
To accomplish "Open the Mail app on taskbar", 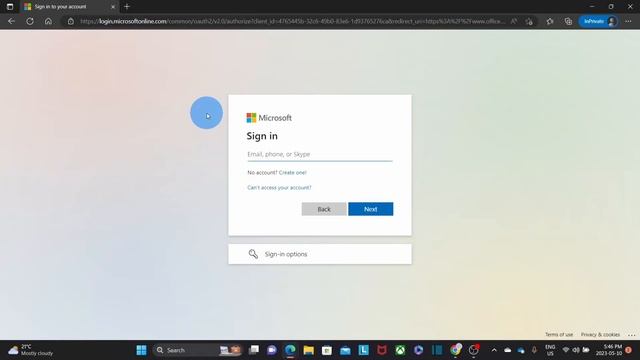I will tap(345, 350).
